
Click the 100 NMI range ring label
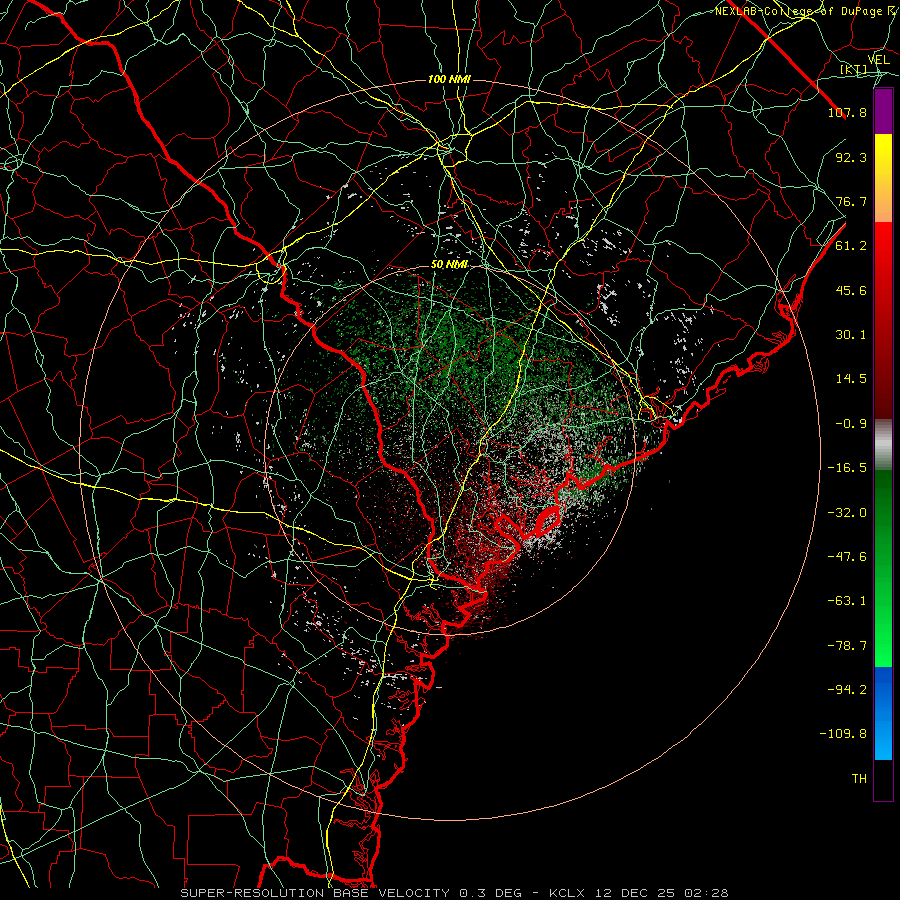pos(449,79)
